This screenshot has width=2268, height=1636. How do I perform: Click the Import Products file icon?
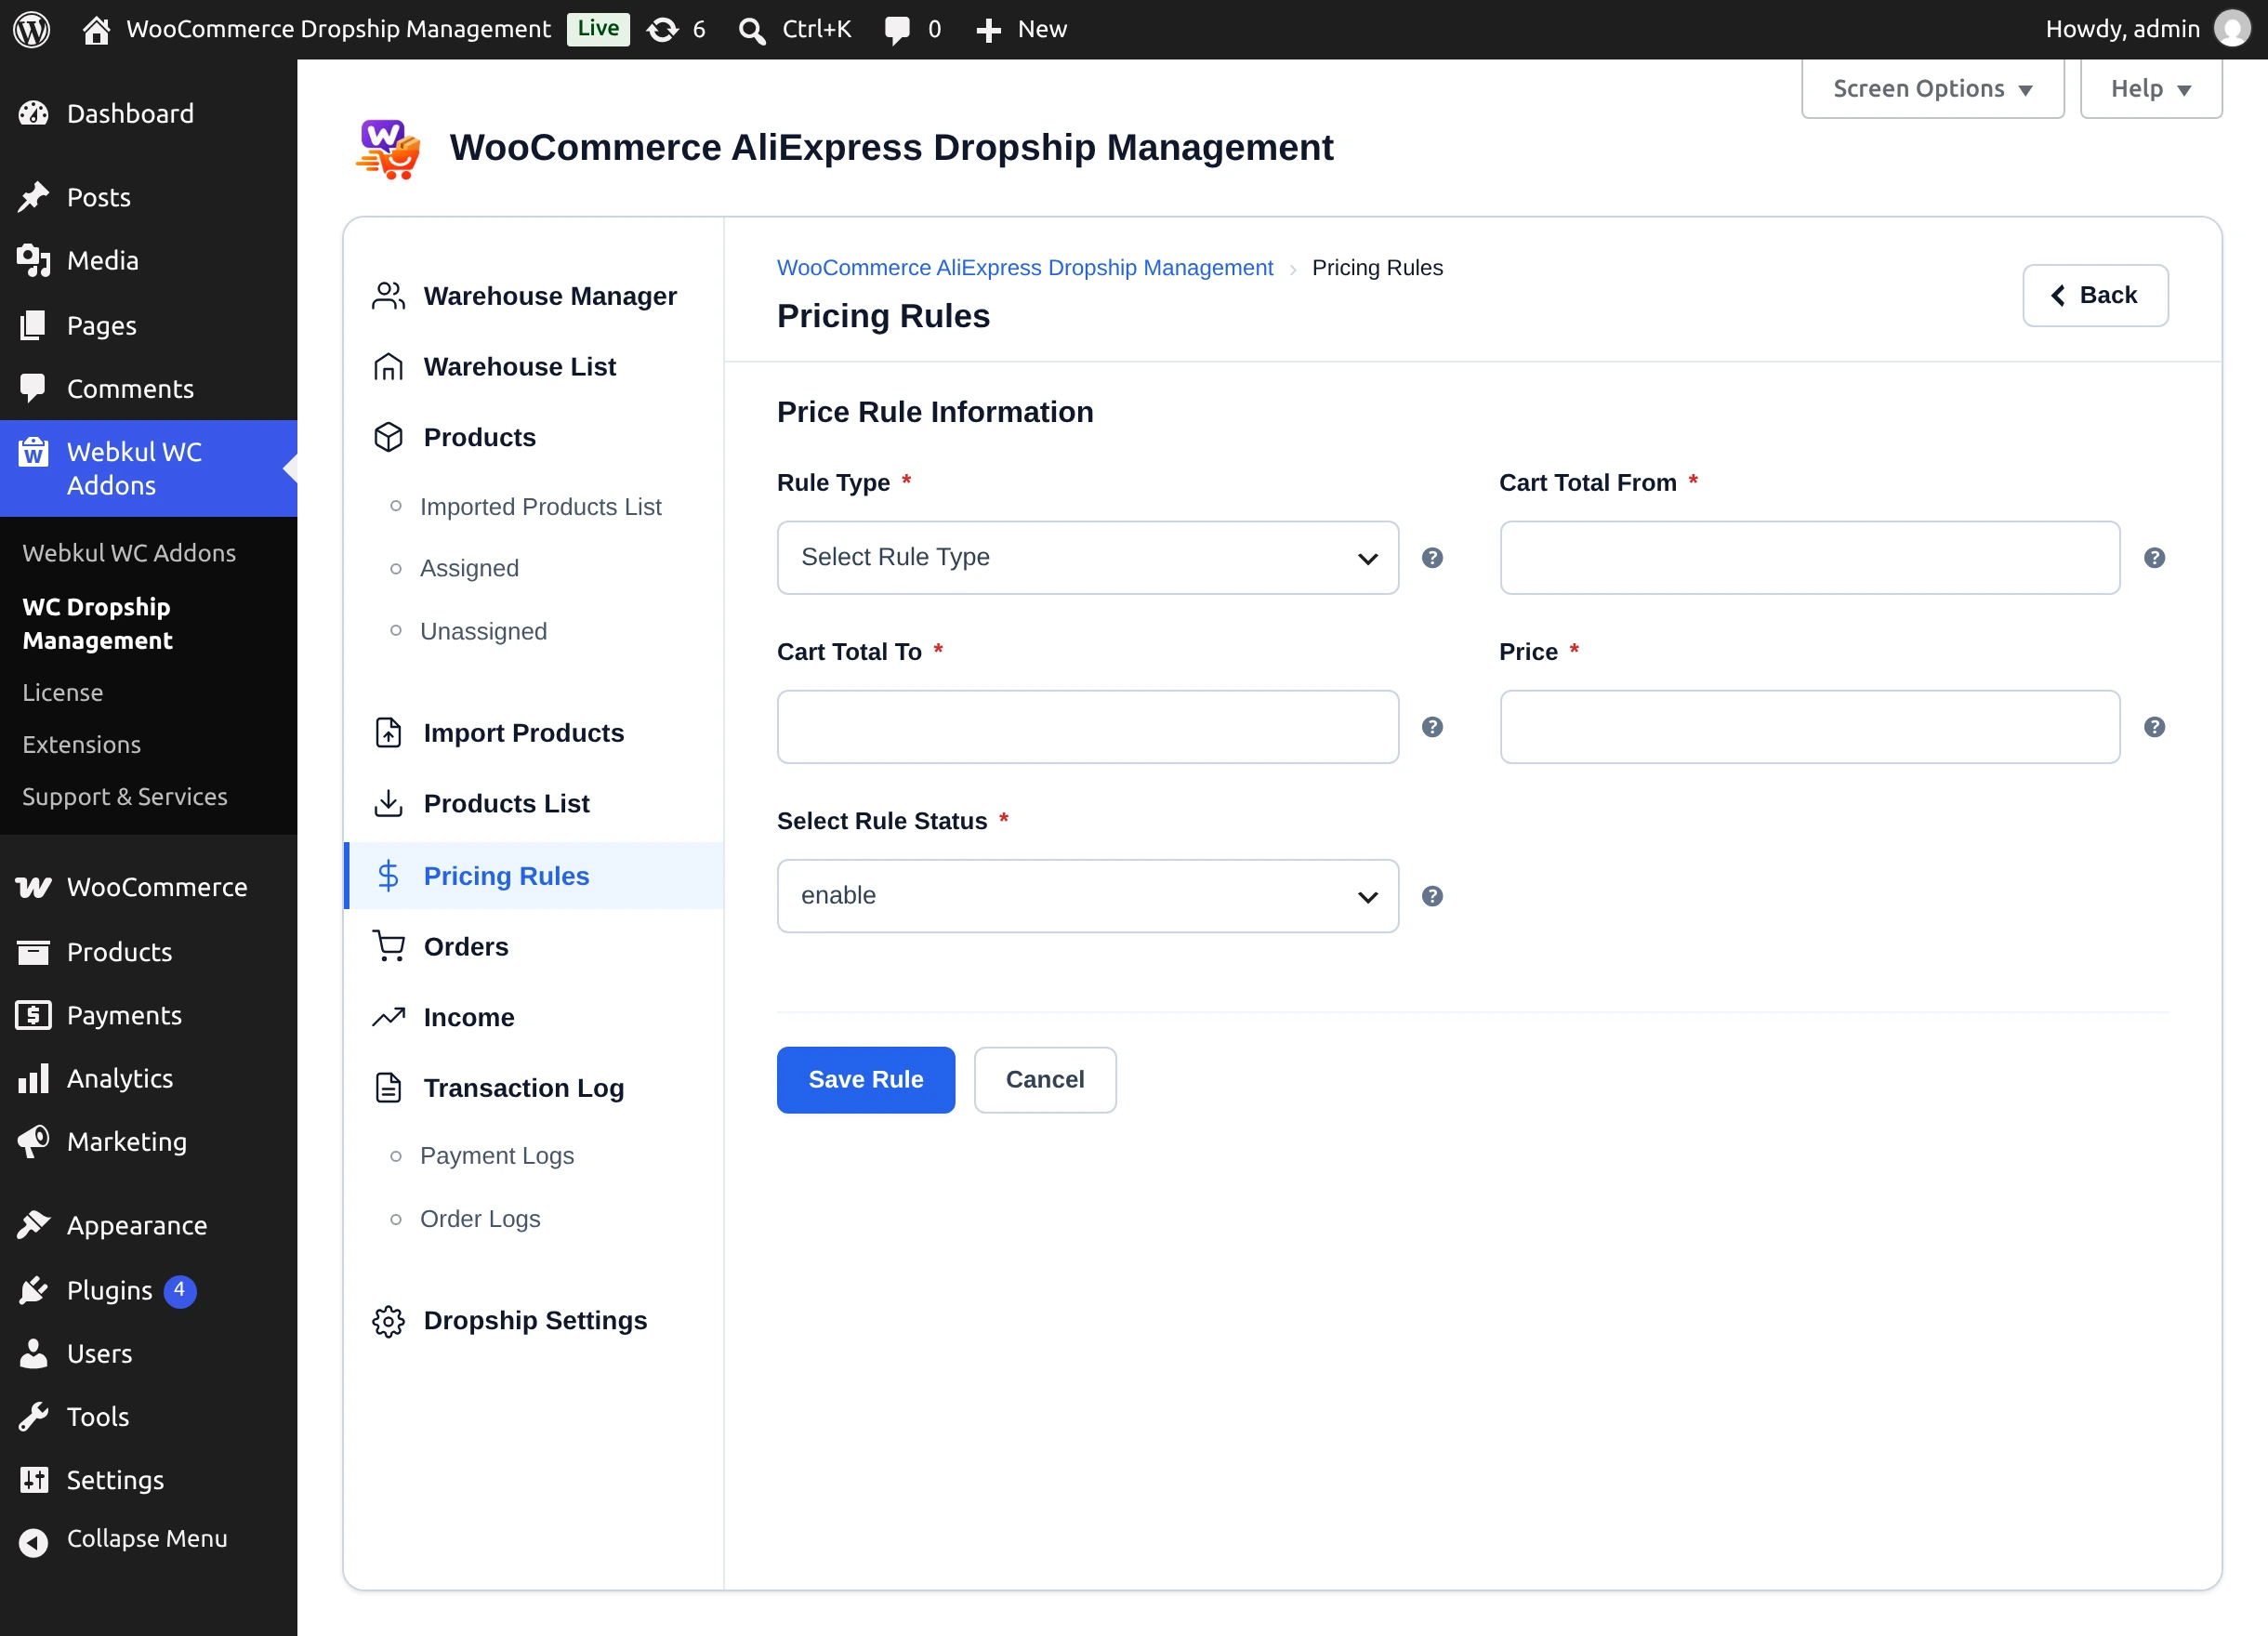coord(388,733)
